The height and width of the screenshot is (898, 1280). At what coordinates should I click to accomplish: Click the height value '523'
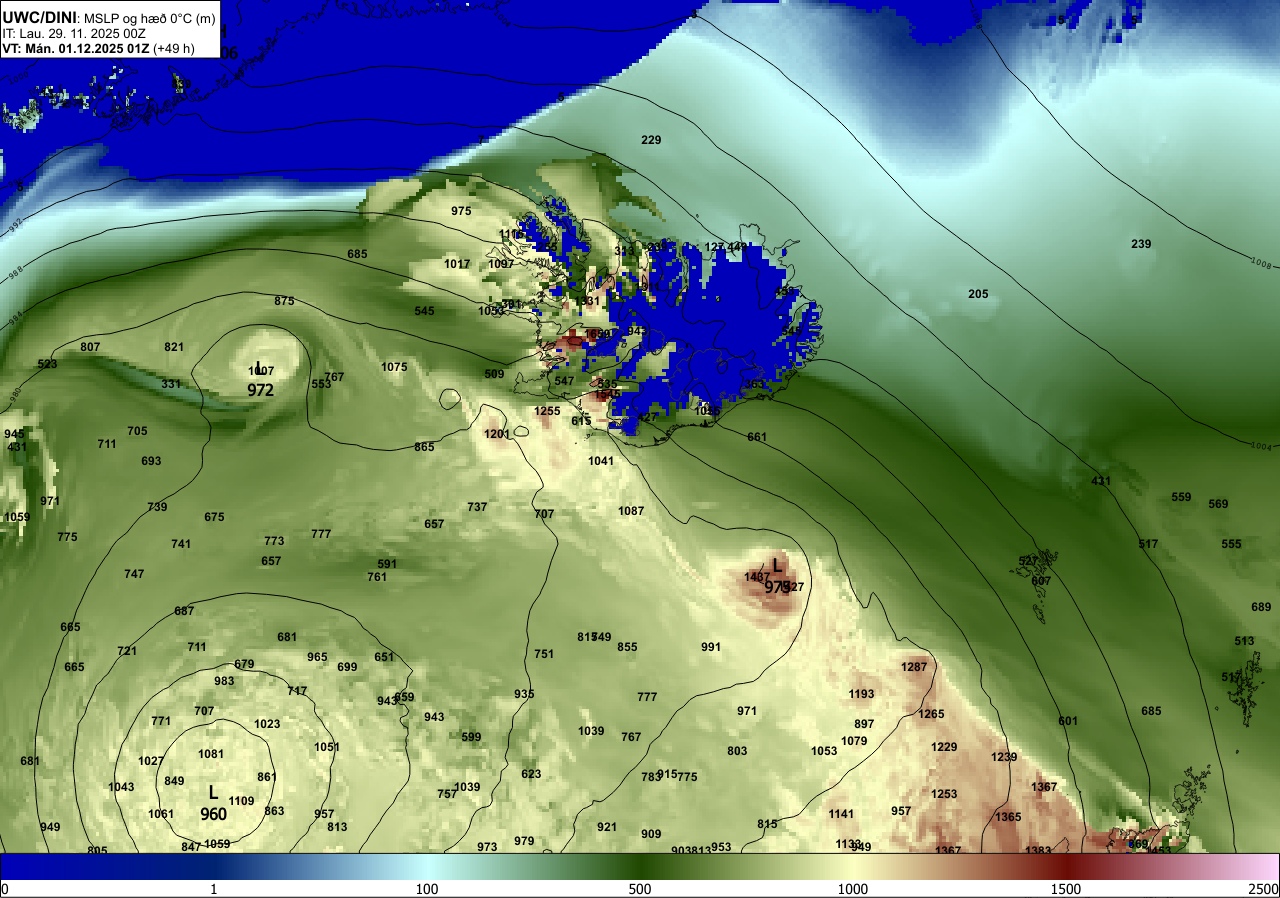pyautogui.click(x=47, y=364)
